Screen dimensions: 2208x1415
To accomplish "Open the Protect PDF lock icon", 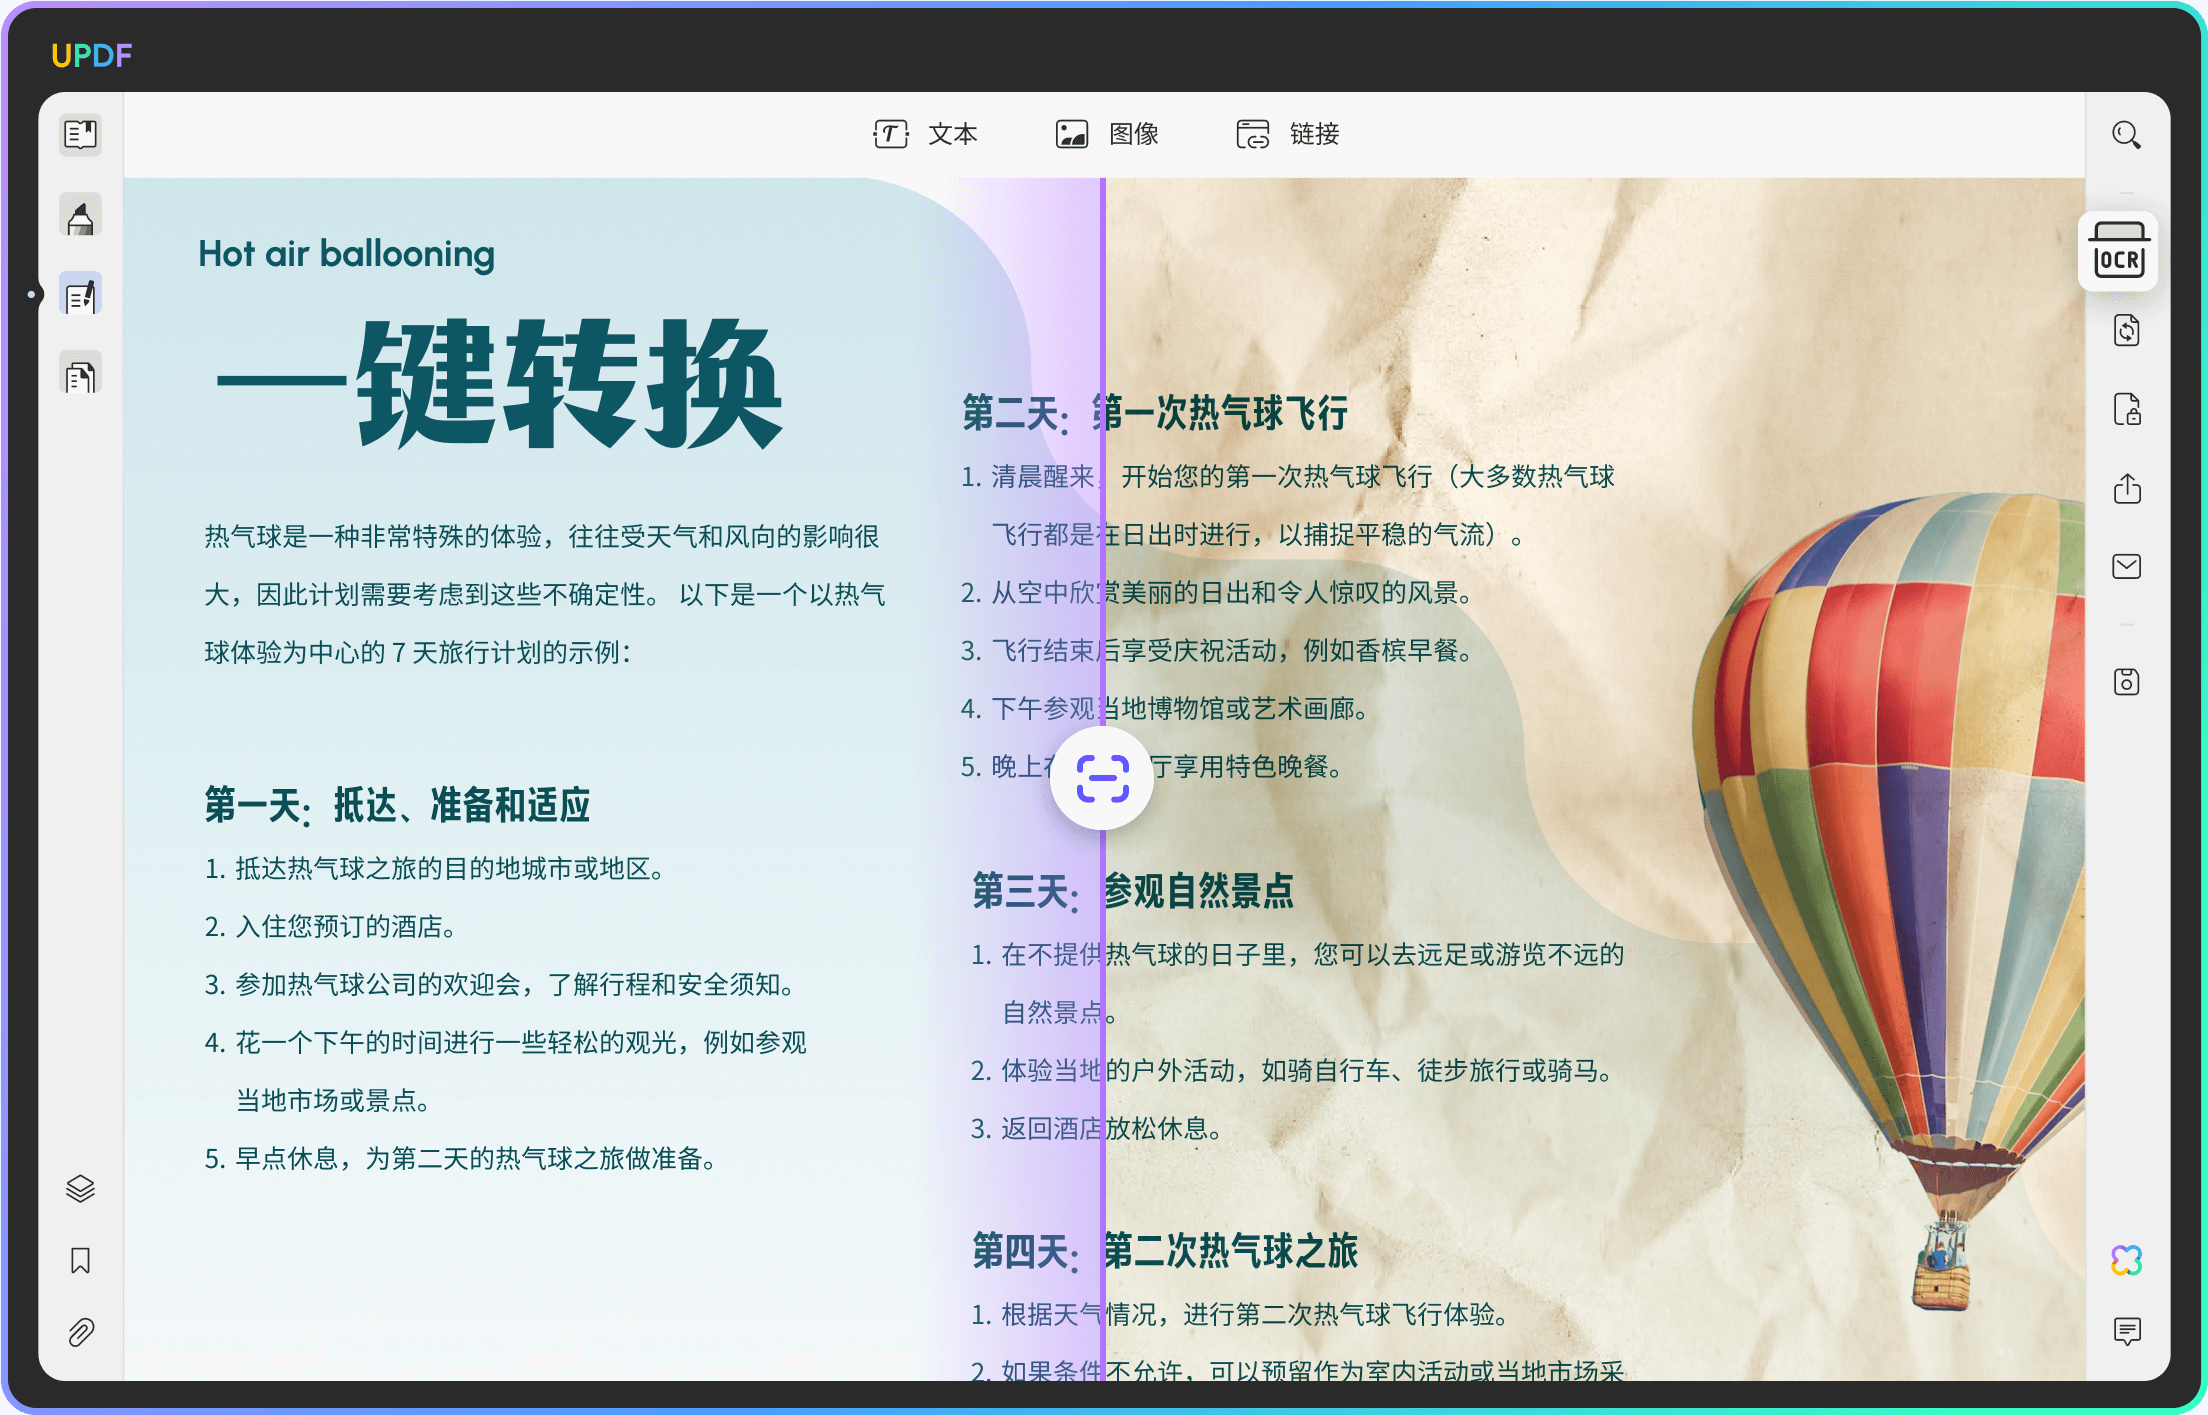I will pos(2127,409).
